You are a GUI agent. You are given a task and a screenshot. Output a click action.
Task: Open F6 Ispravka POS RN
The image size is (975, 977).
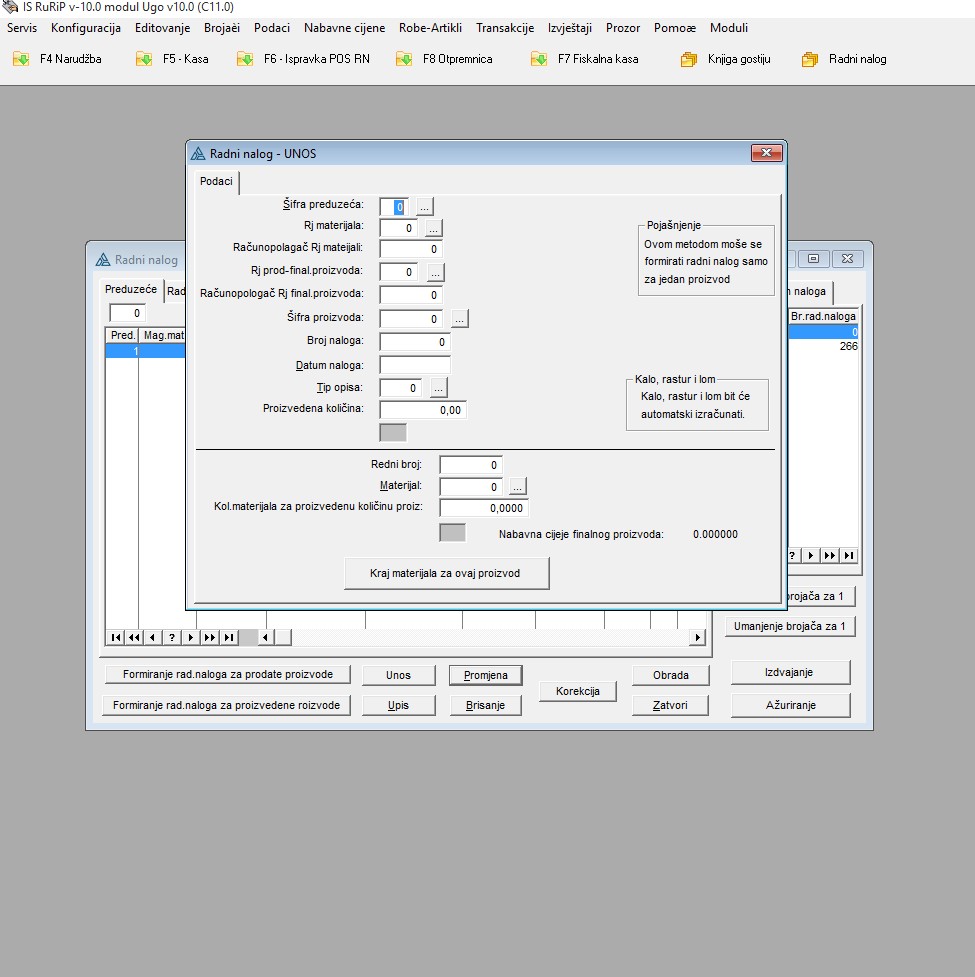click(303, 59)
